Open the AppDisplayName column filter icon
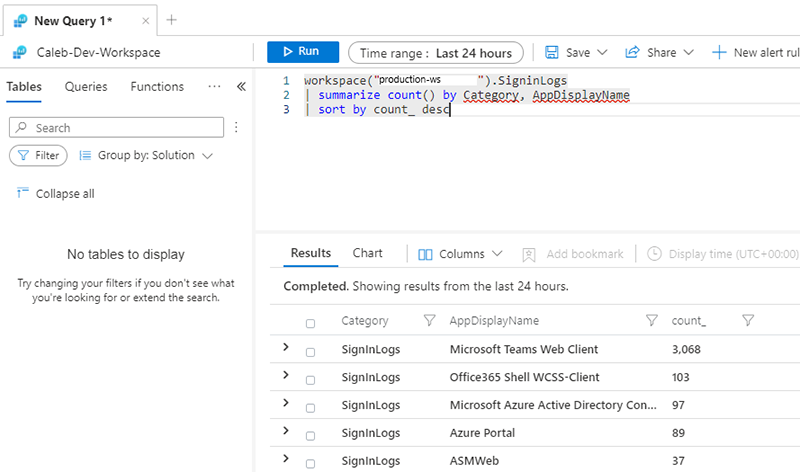 point(652,320)
